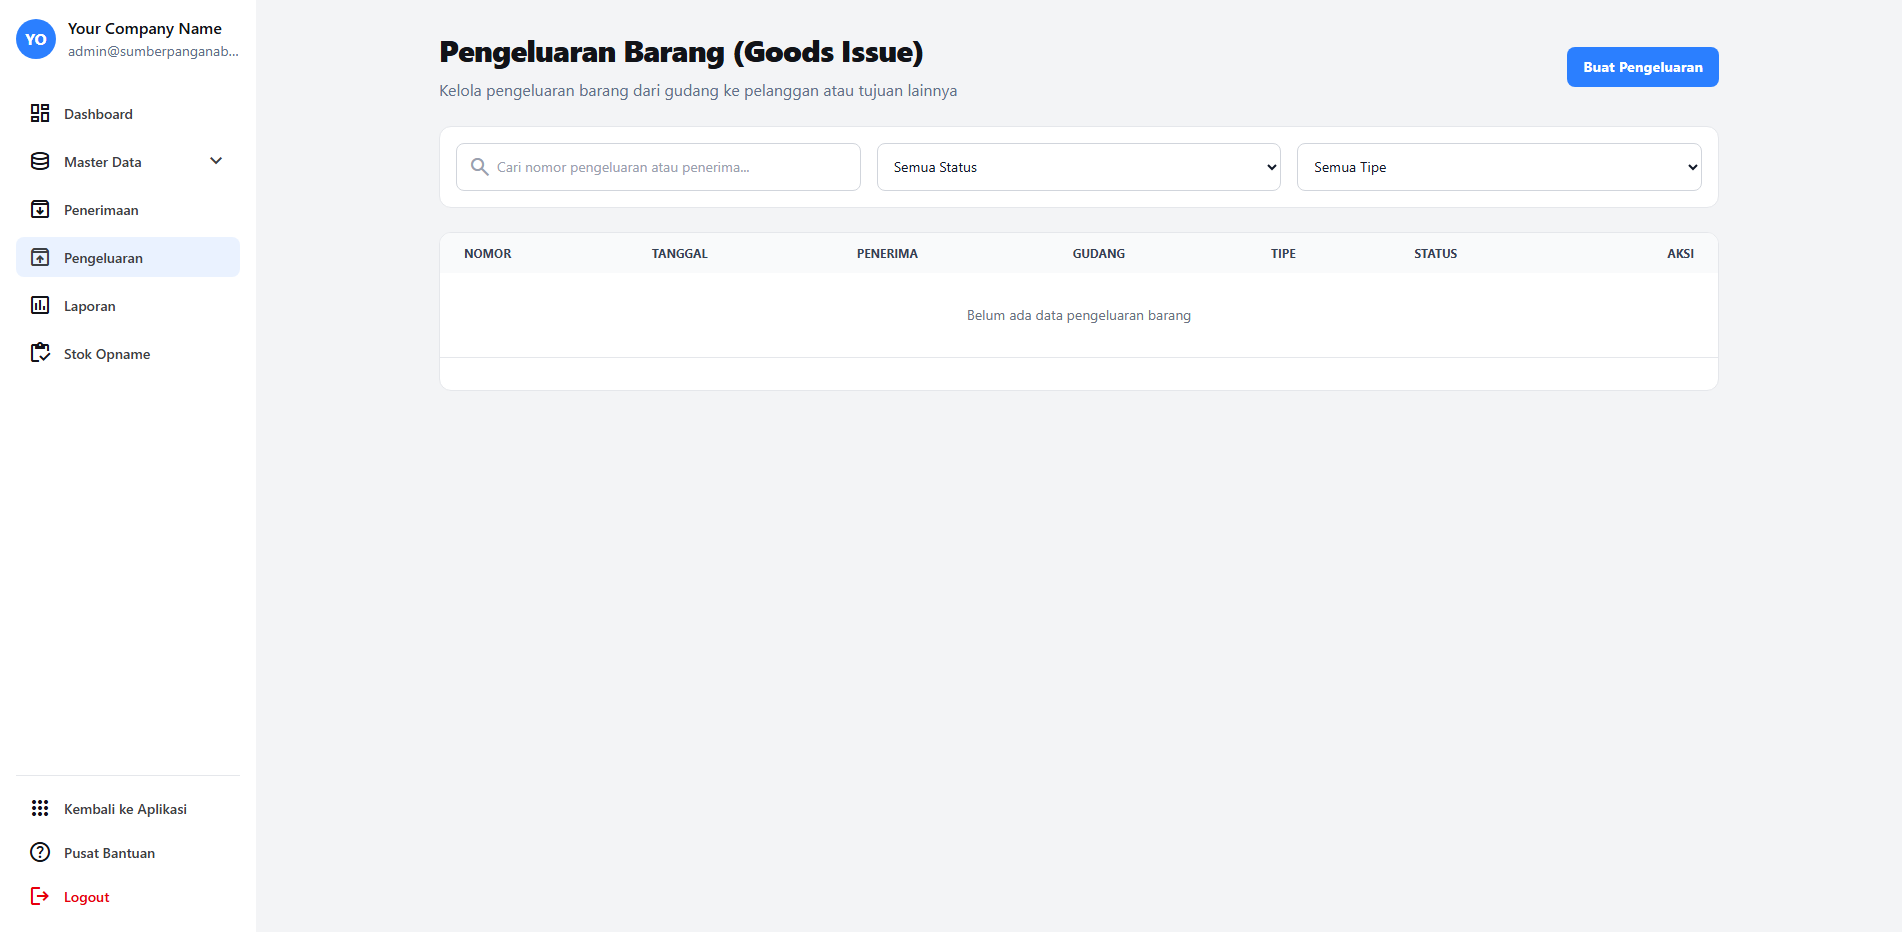Open the Semua Tipe dropdown

coord(1498,167)
